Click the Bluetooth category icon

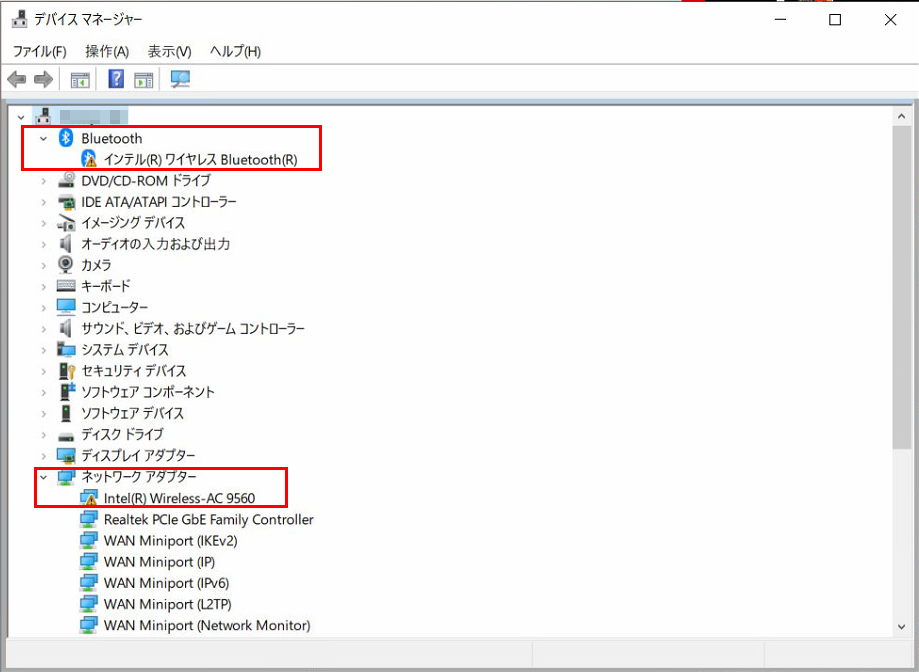pyautogui.click(x=66, y=138)
